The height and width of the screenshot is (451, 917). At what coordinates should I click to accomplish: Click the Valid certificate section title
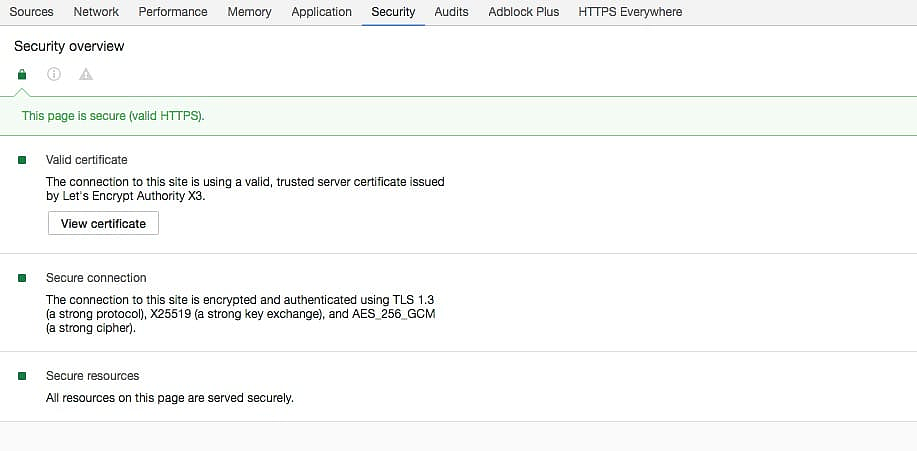pos(87,160)
